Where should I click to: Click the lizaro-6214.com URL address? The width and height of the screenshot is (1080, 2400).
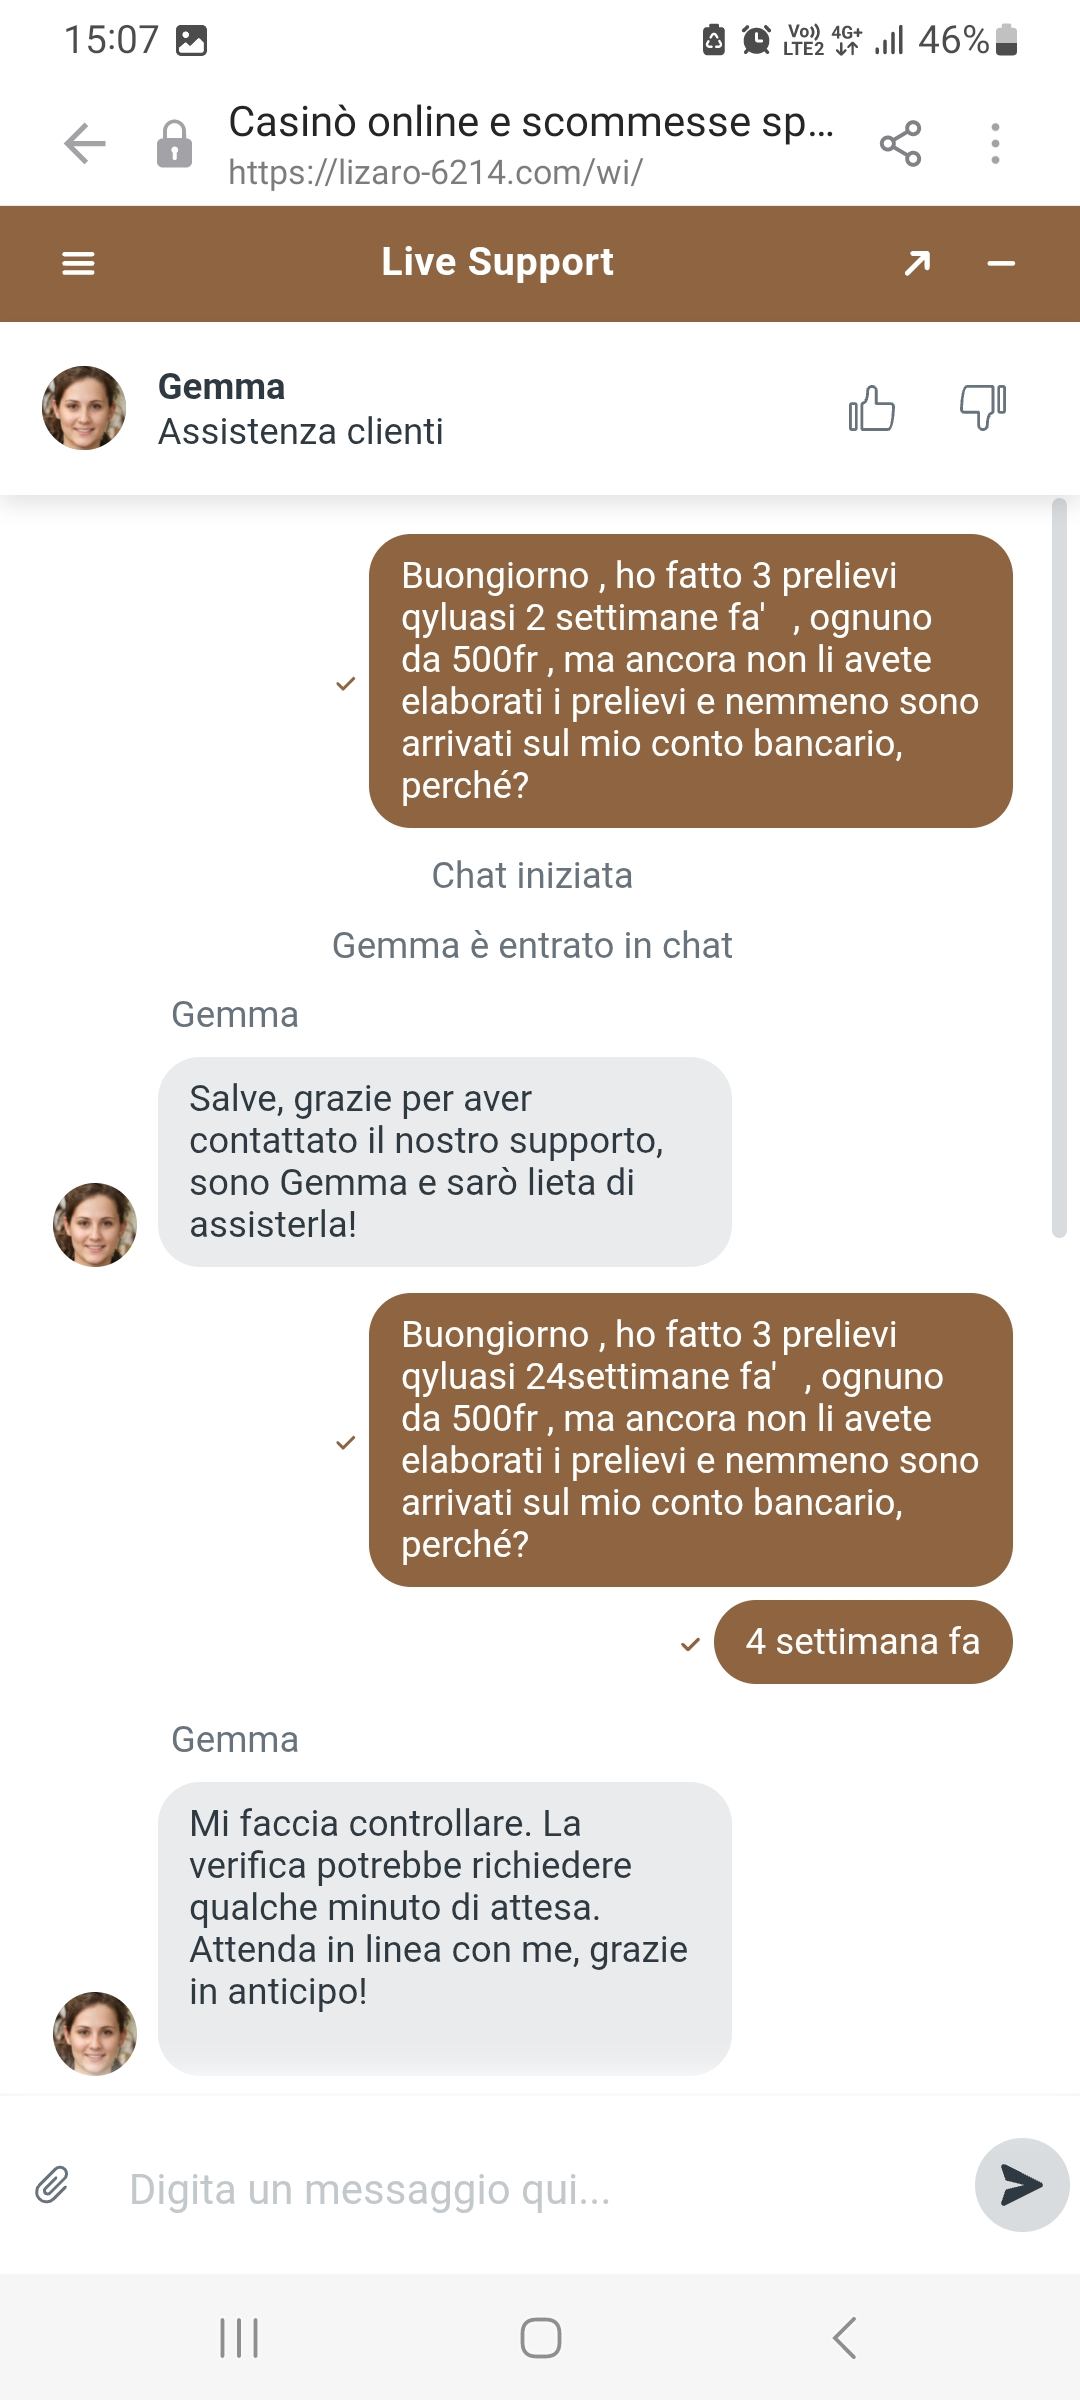pyautogui.click(x=435, y=173)
